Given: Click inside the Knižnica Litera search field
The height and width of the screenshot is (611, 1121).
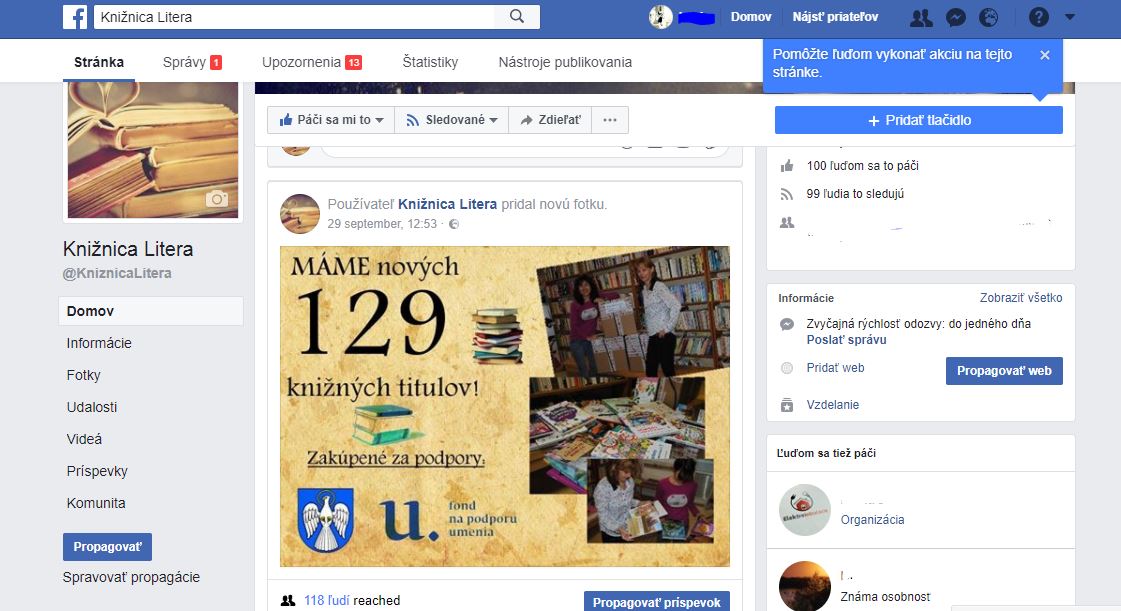Looking at the screenshot, I should tap(295, 17).
